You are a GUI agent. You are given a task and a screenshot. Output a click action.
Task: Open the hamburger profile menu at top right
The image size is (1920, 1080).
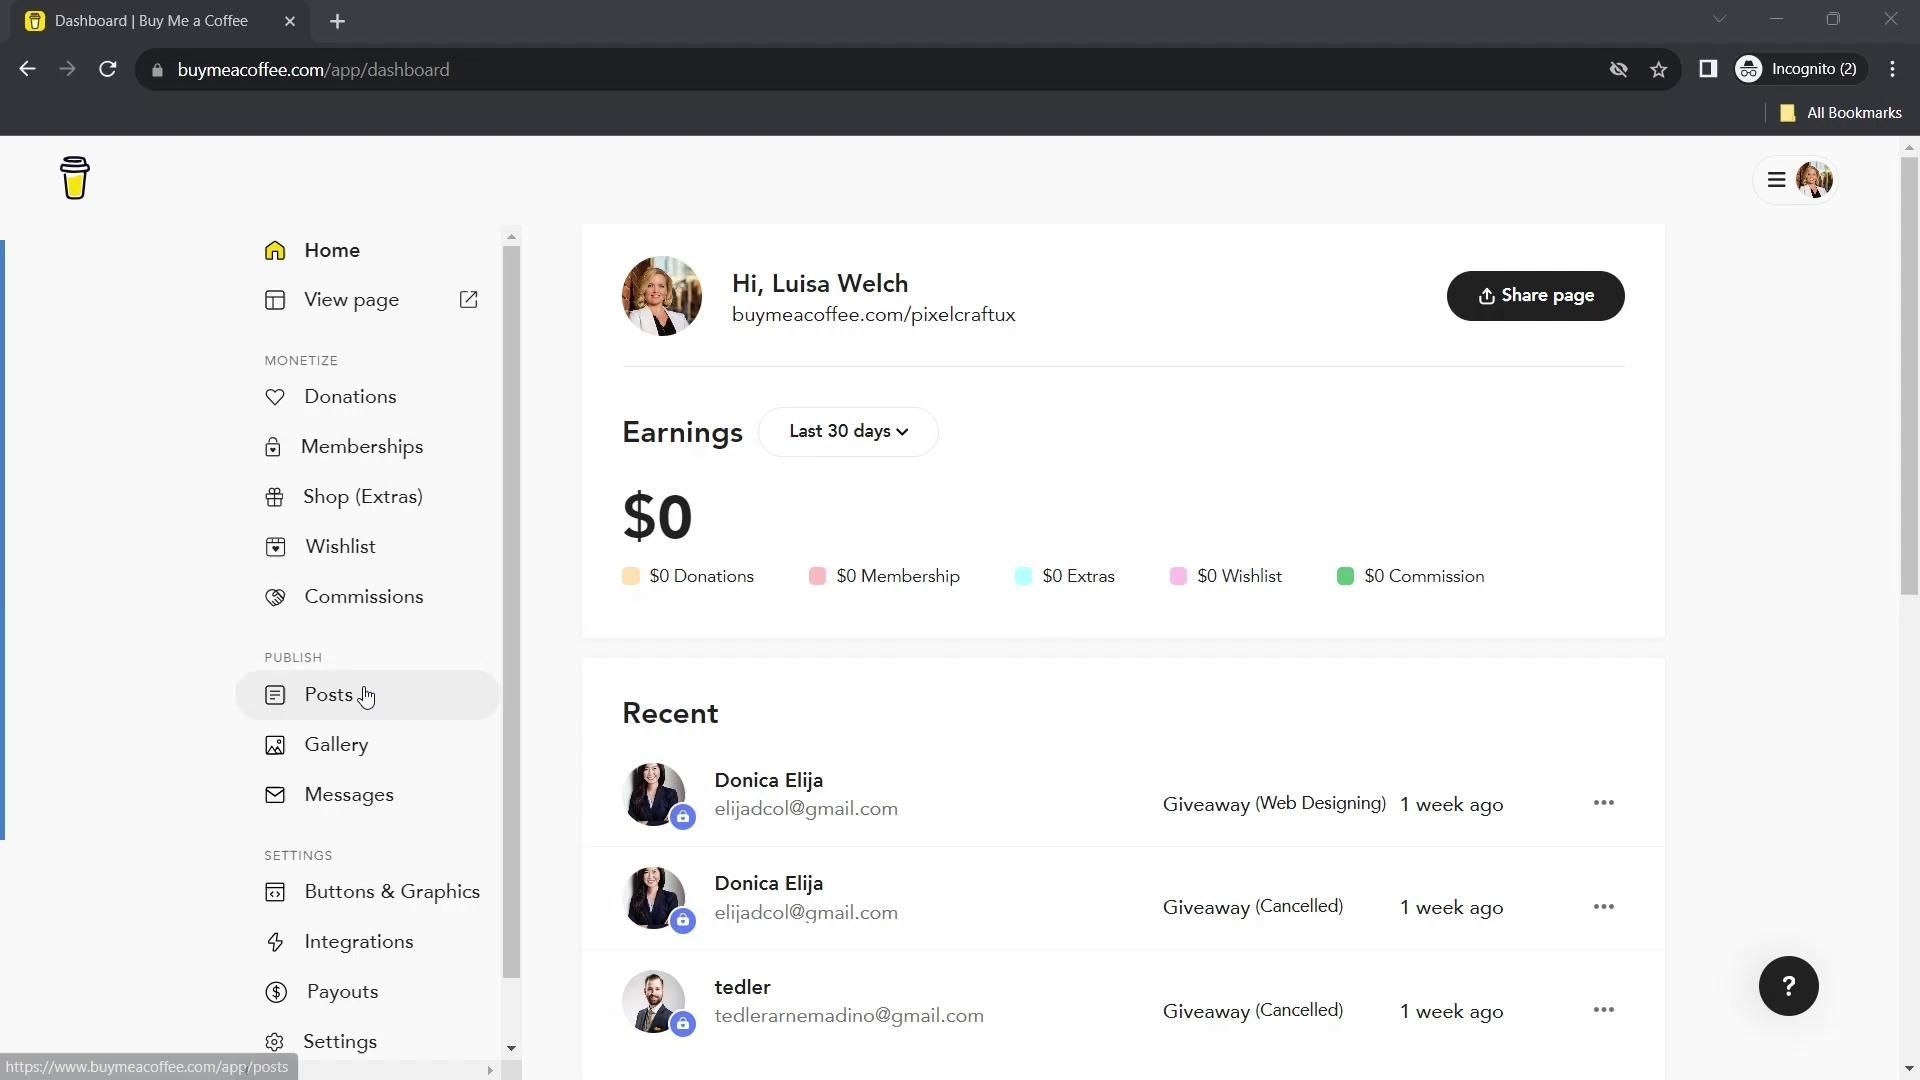coord(1777,180)
